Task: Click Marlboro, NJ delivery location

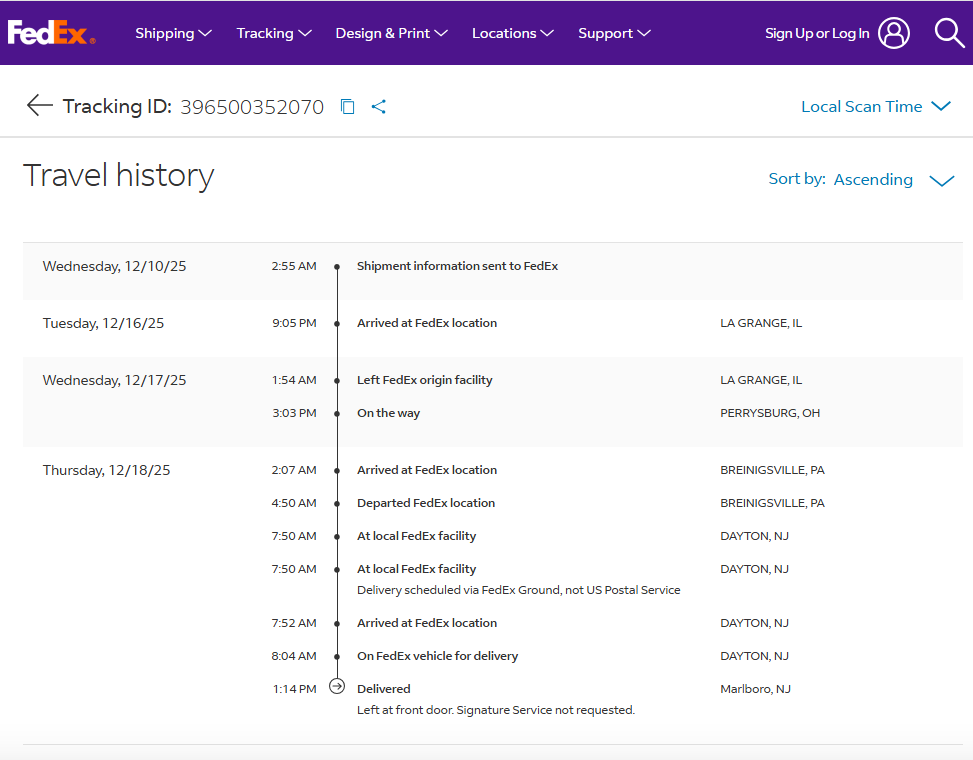Action: coord(755,689)
